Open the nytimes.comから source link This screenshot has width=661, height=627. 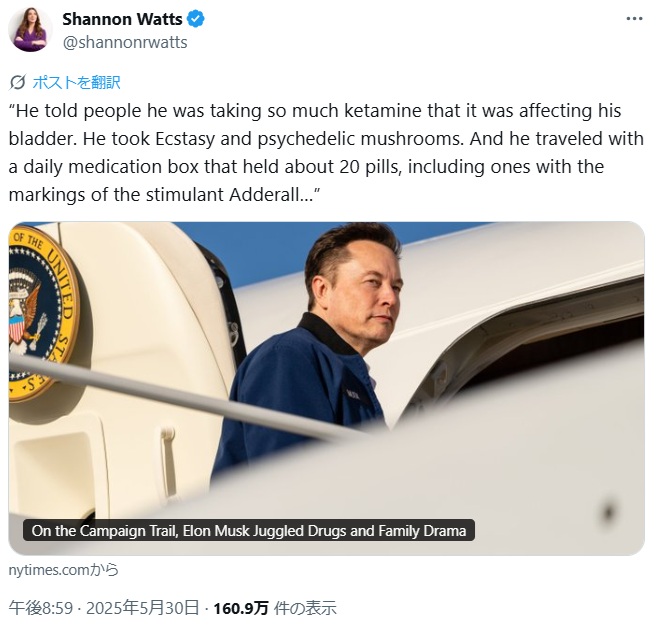pos(64,570)
